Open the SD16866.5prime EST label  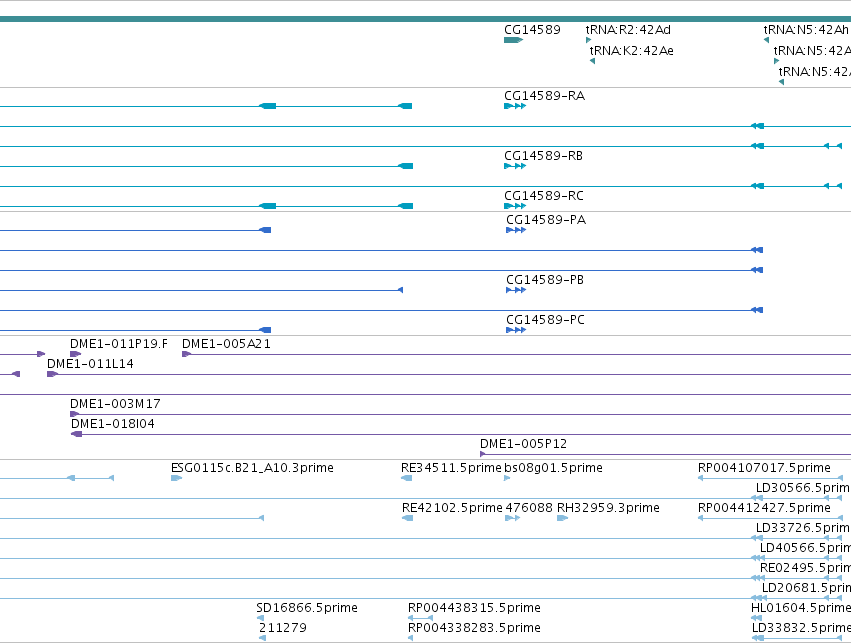[307, 608]
